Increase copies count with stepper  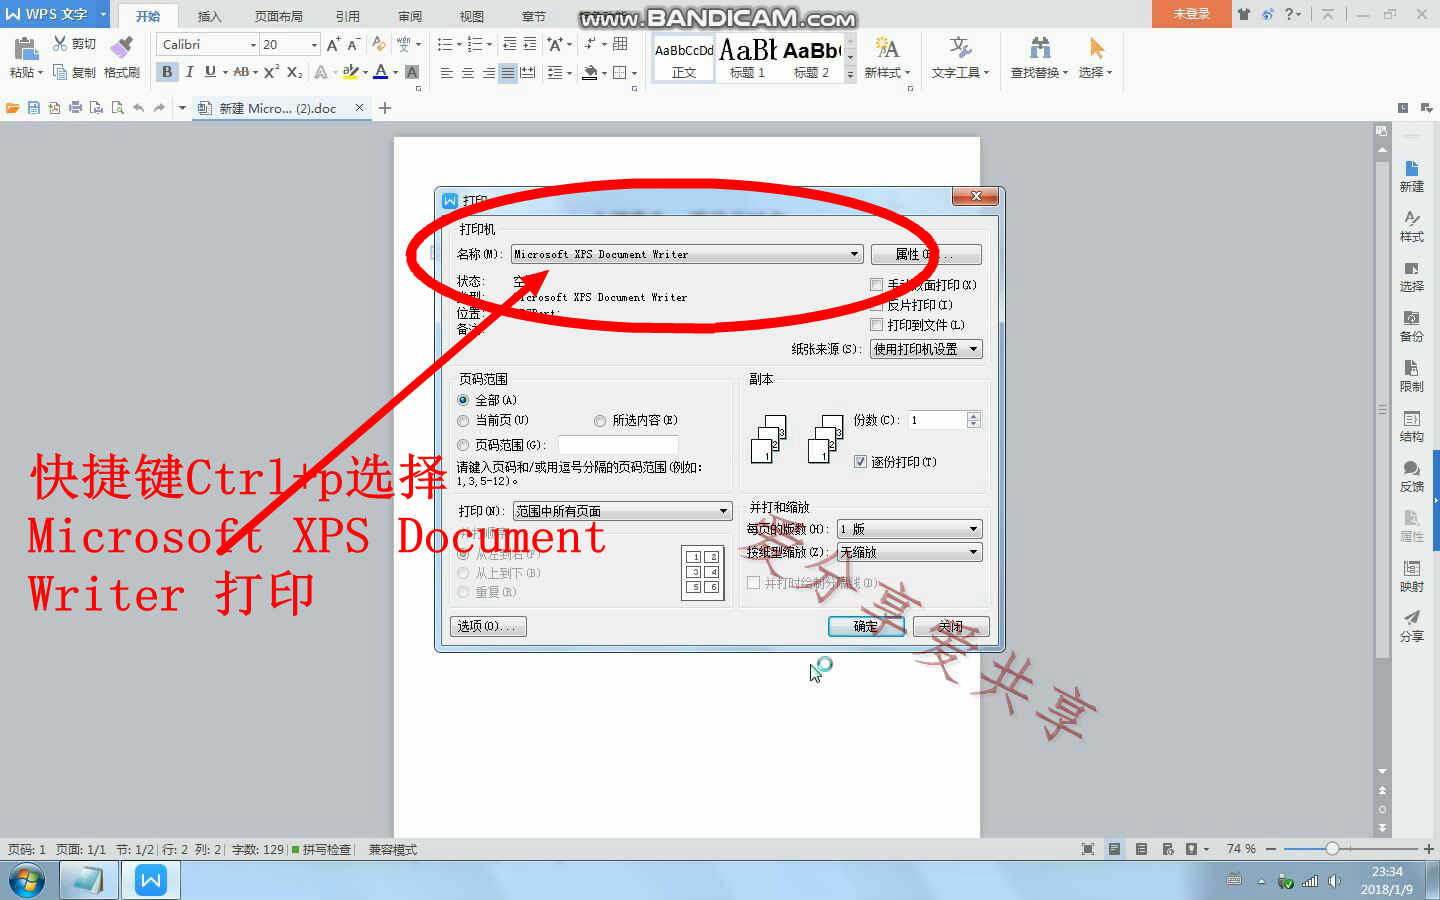tap(974, 415)
